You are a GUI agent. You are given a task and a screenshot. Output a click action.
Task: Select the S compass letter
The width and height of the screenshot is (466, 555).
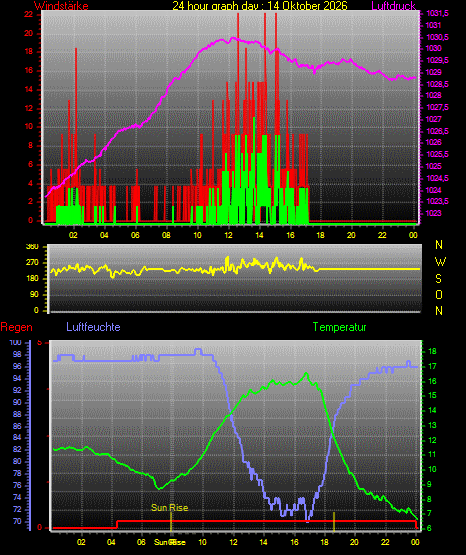tap(438, 279)
